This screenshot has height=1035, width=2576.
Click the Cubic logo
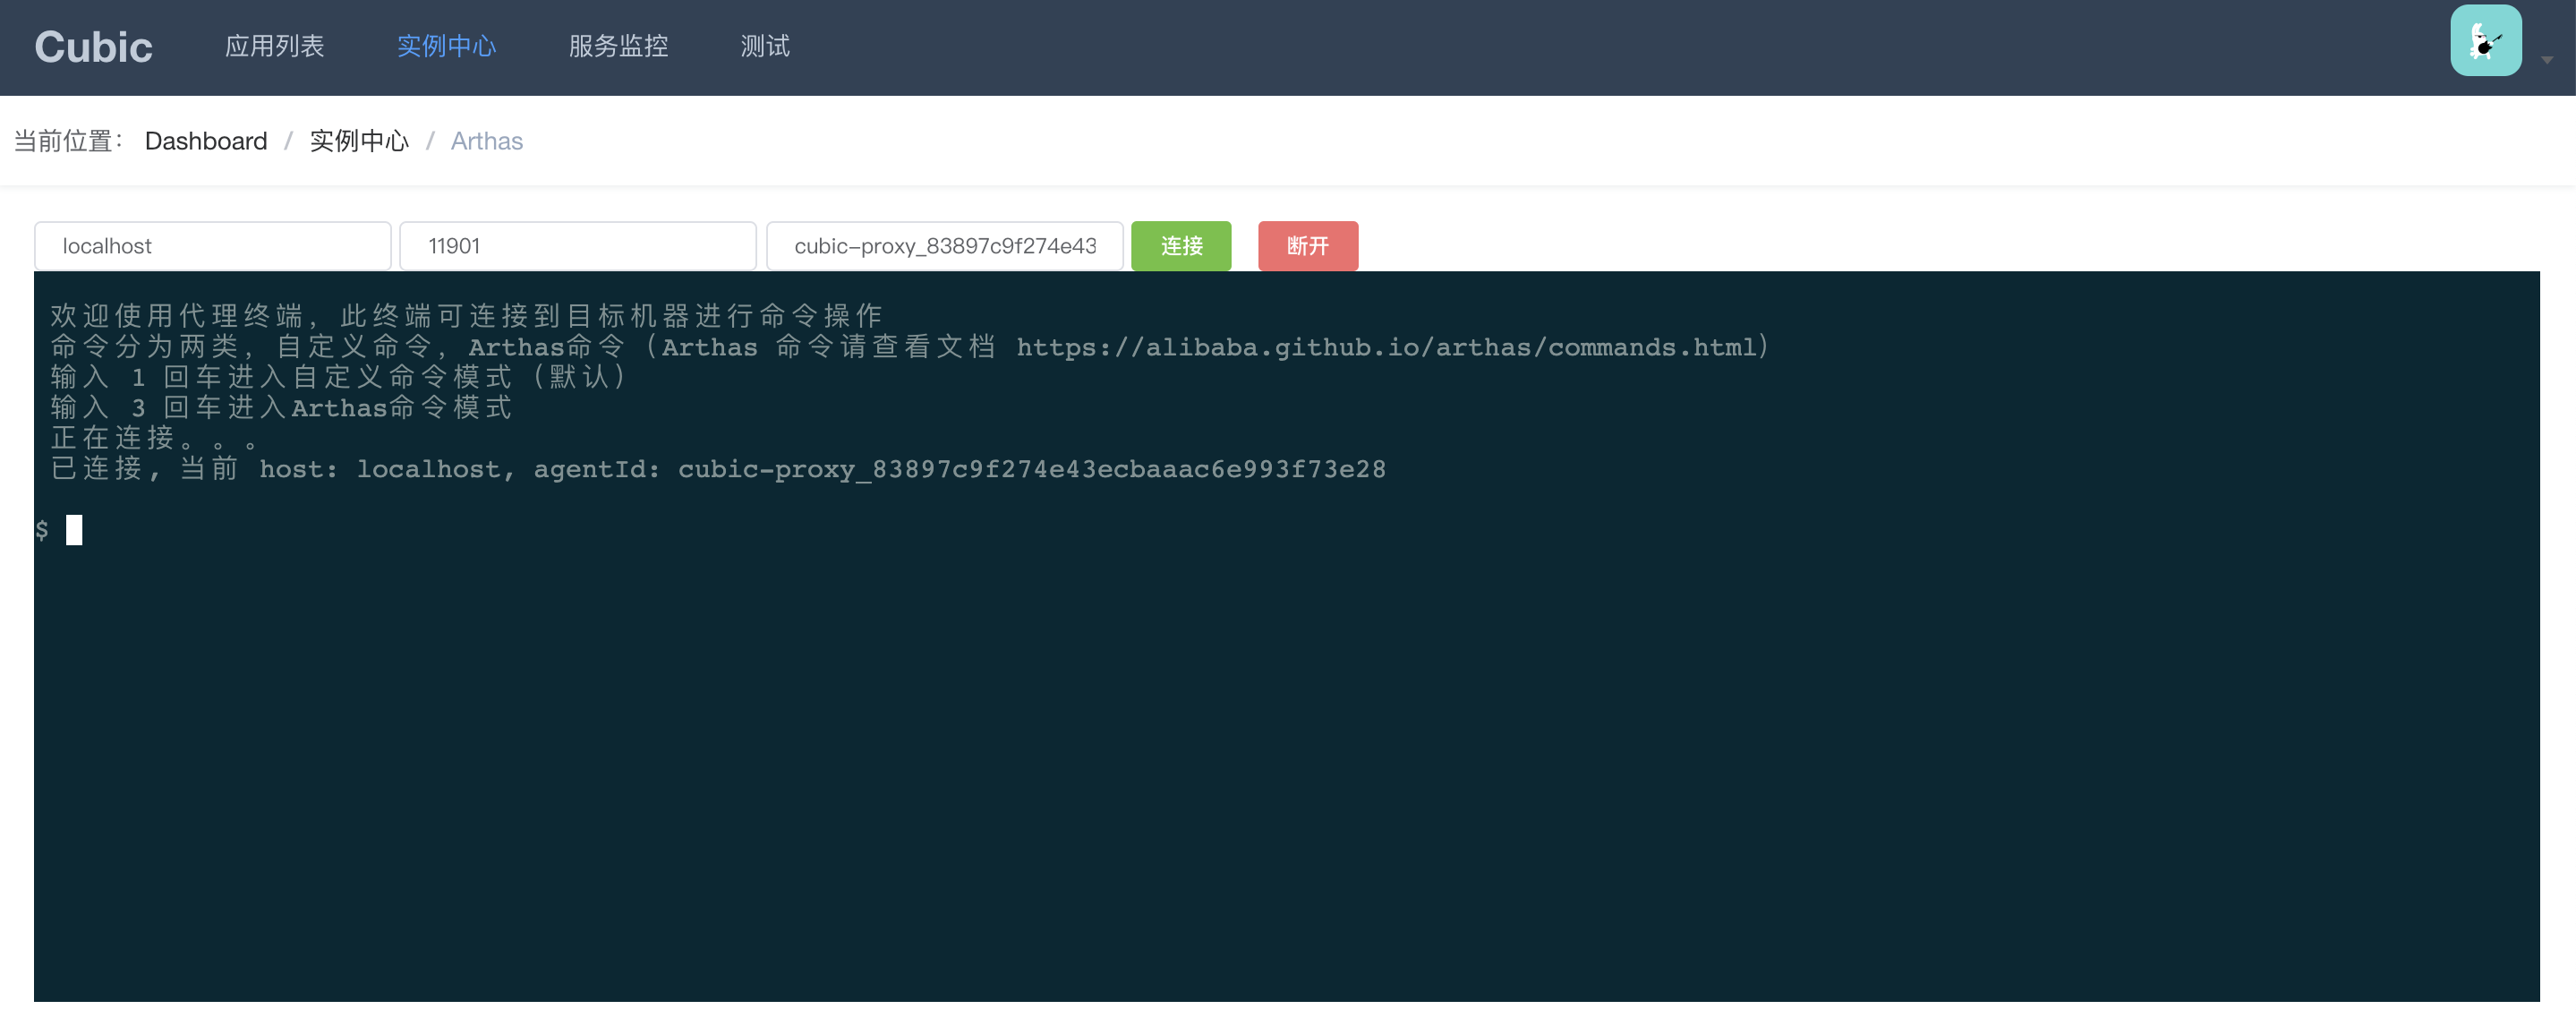(93, 47)
